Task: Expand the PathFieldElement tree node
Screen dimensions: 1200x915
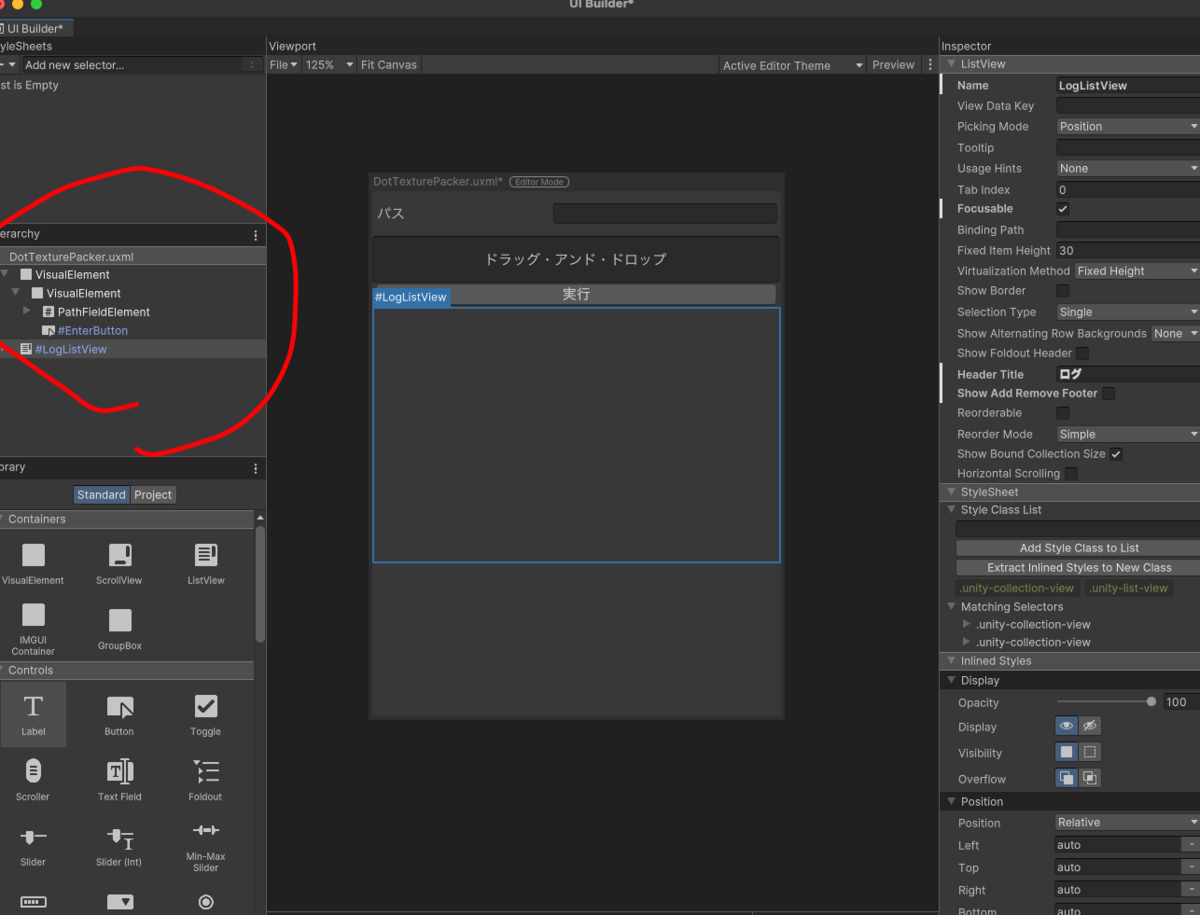Action: [28, 312]
